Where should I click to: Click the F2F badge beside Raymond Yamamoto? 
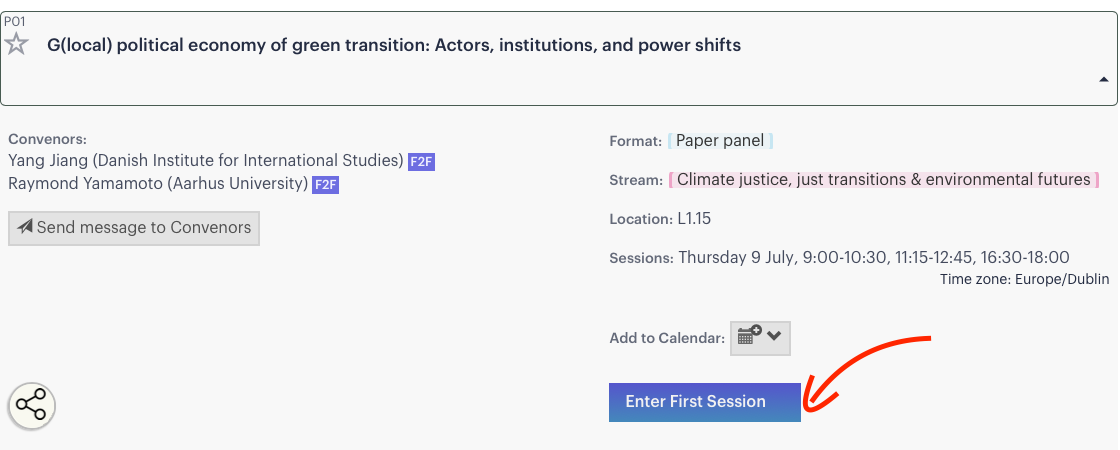point(325,186)
